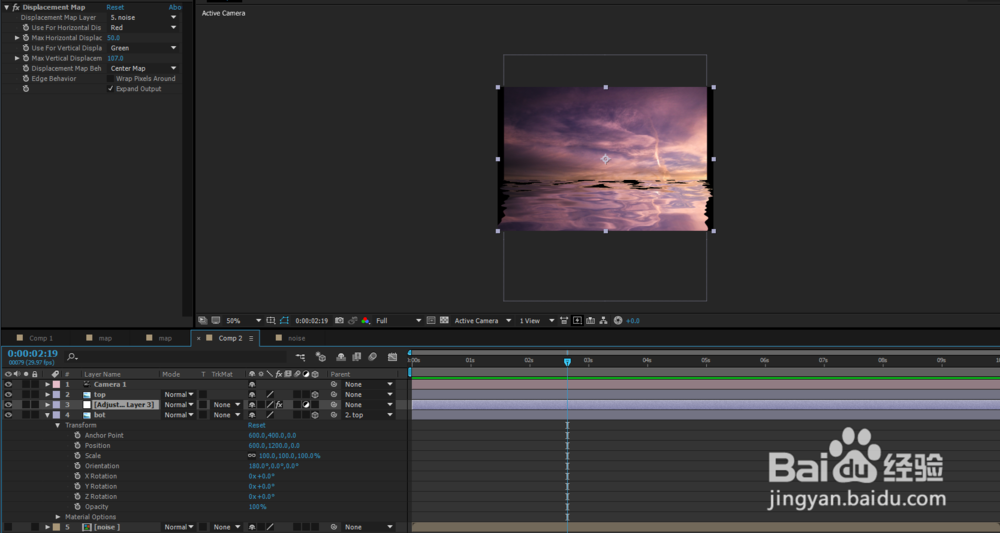Click fx switch on Adjustment Layer 3

[279, 405]
